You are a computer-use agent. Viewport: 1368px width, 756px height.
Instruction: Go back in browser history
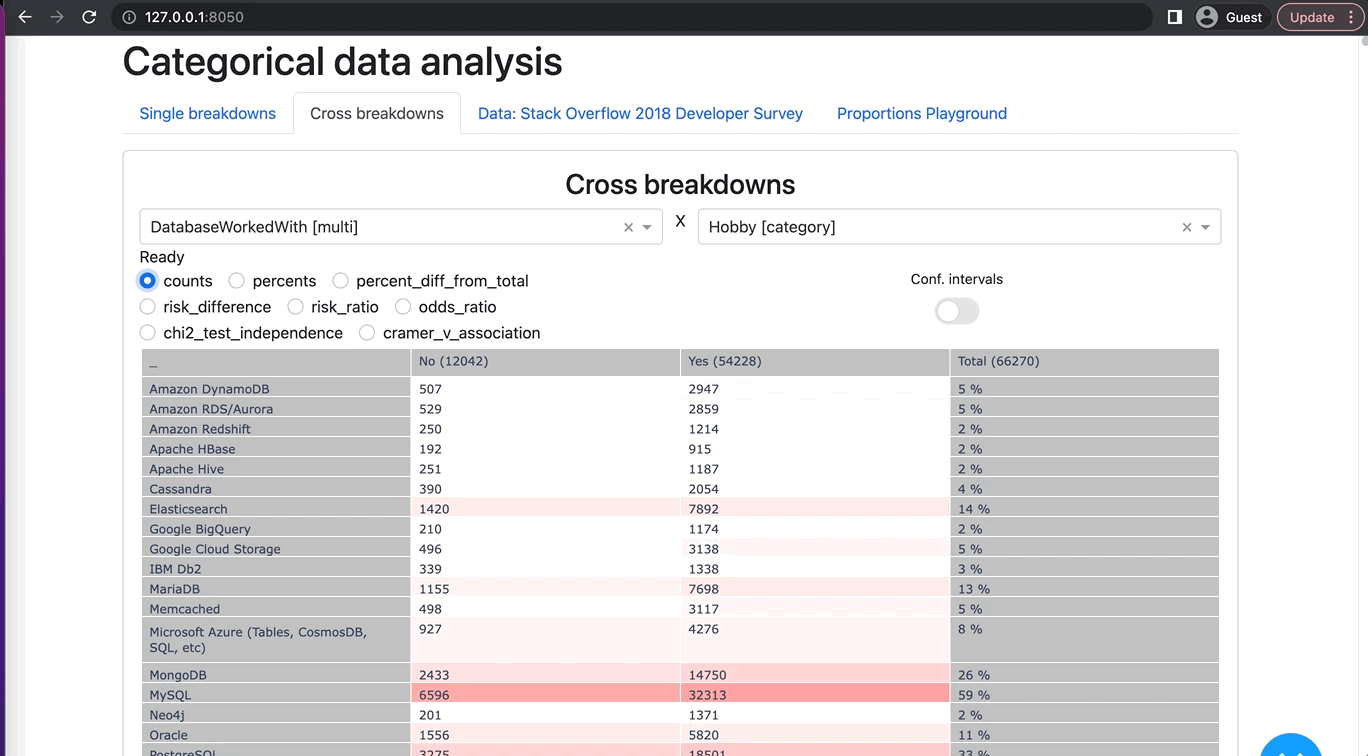(x=25, y=17)
